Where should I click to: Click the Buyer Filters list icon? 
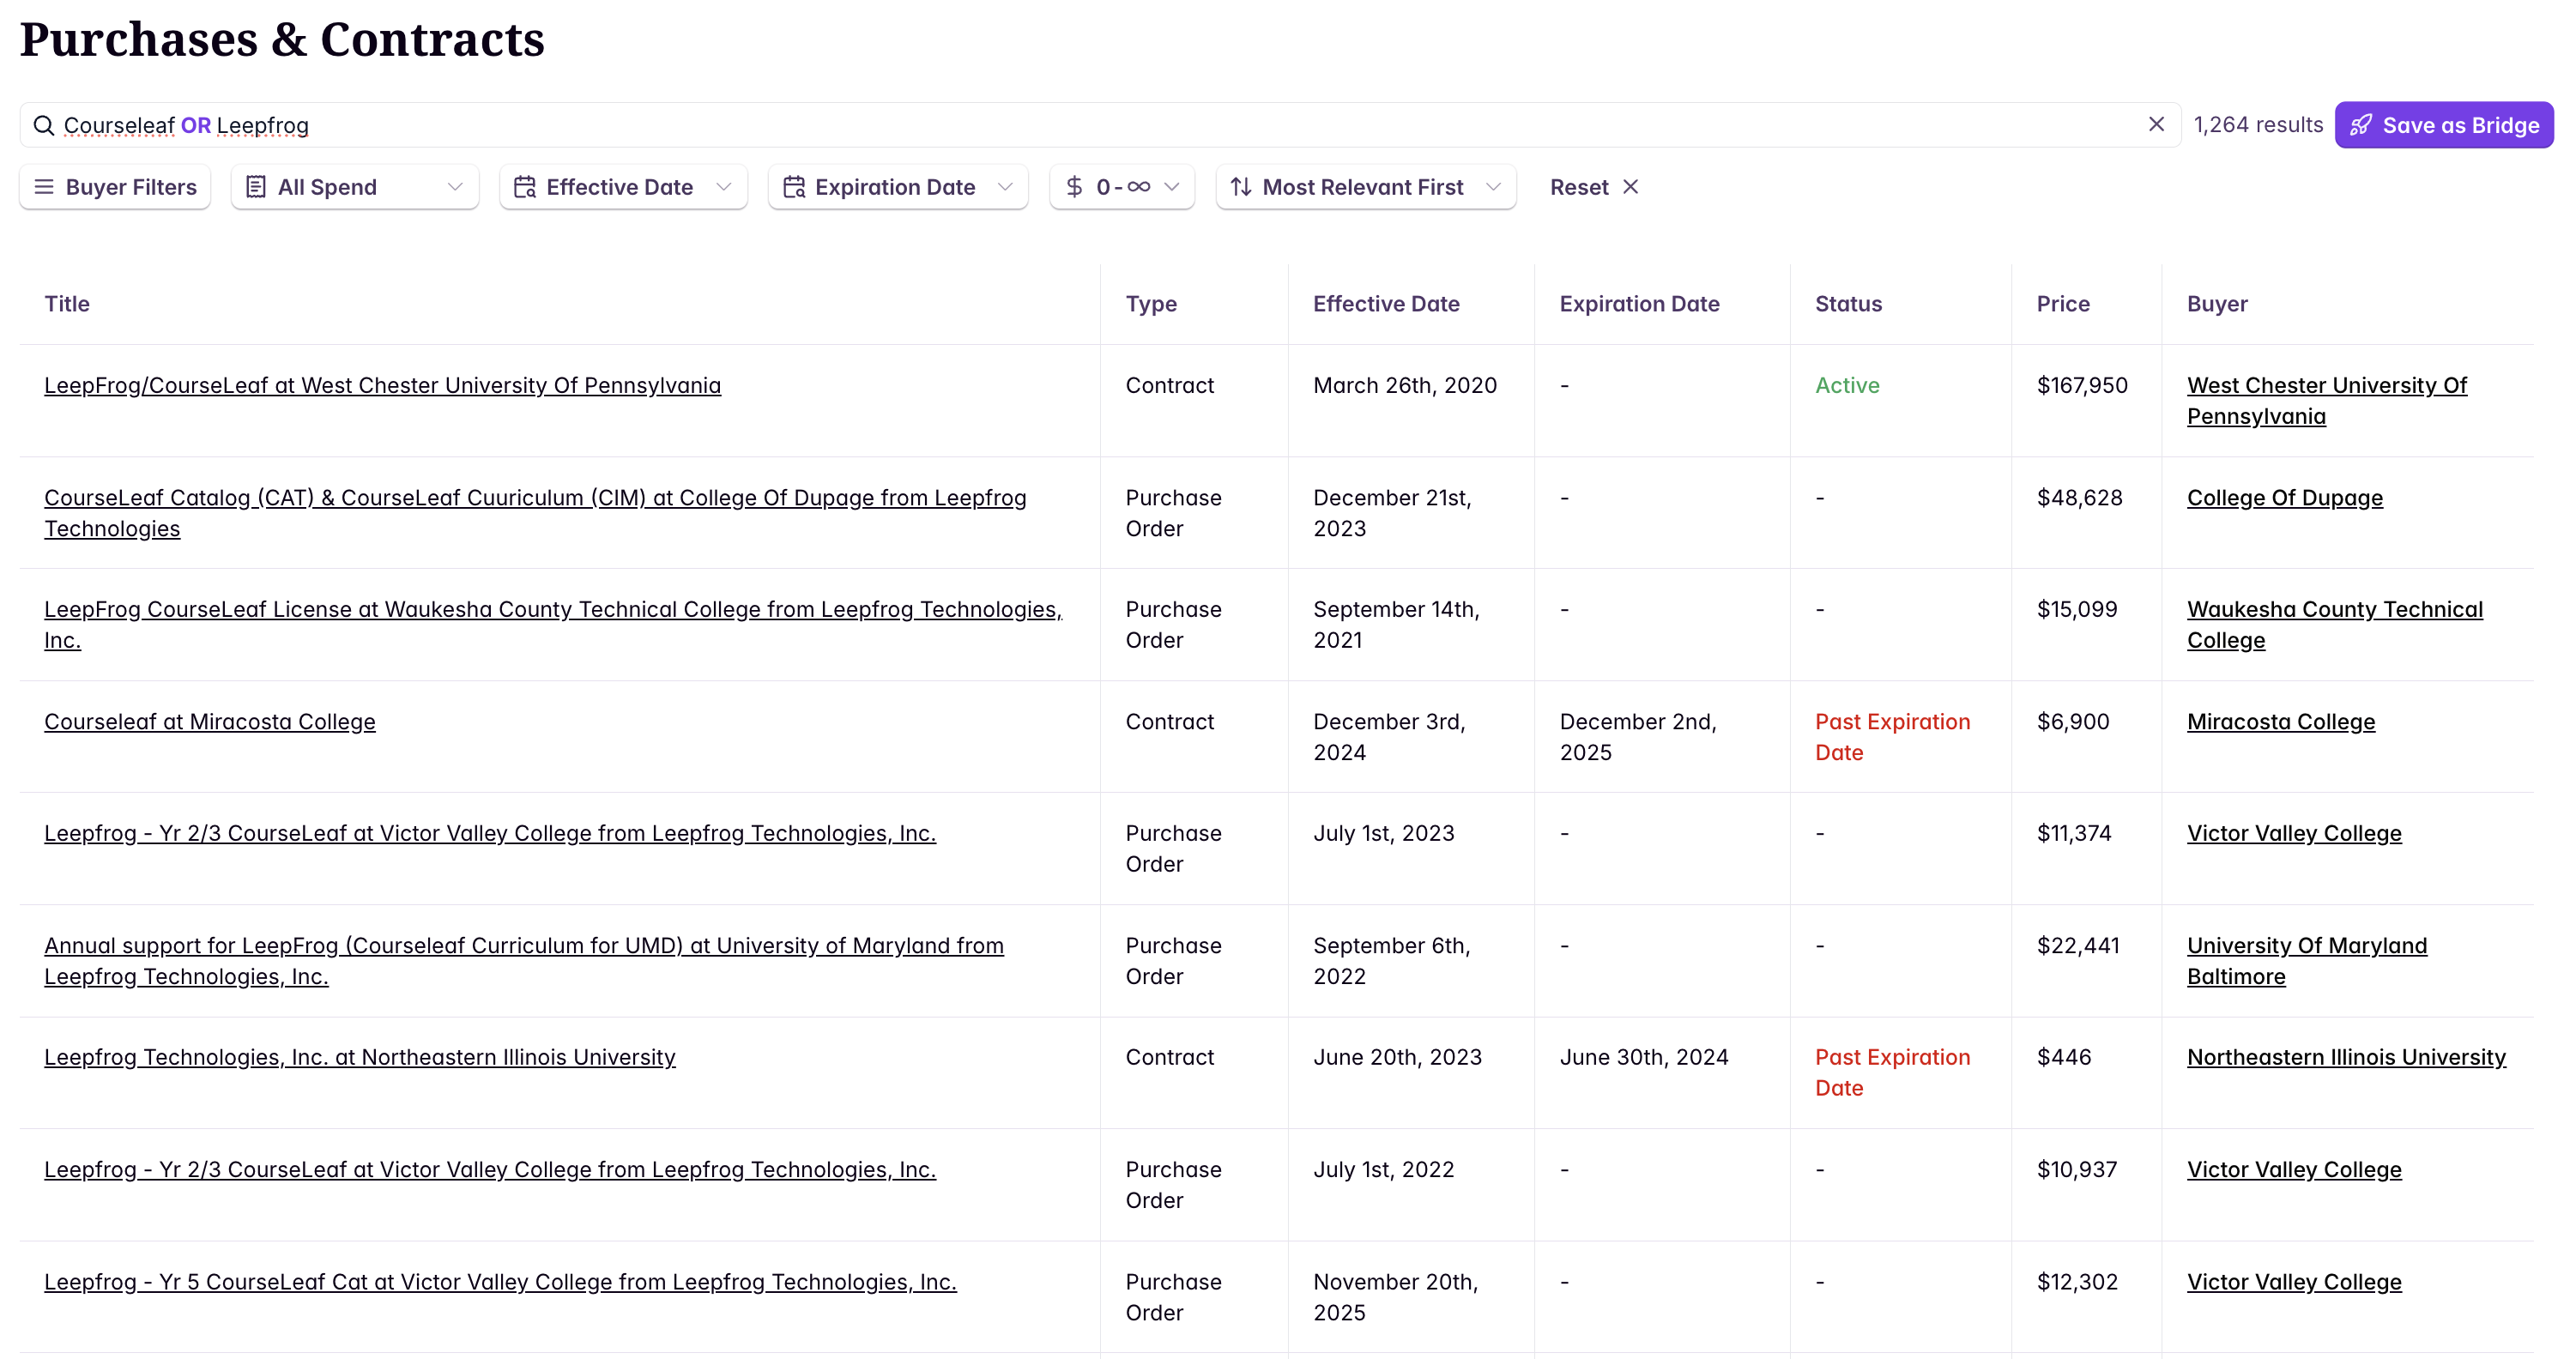(x=44, y=187)
